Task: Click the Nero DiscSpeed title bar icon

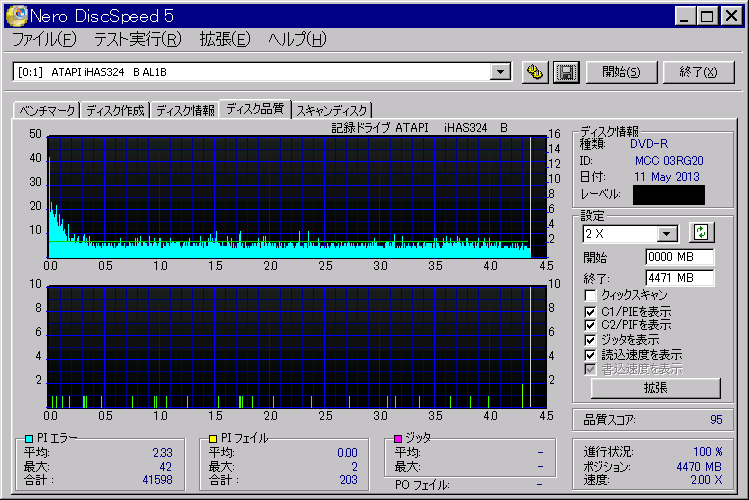Action: tap(16, 15)
